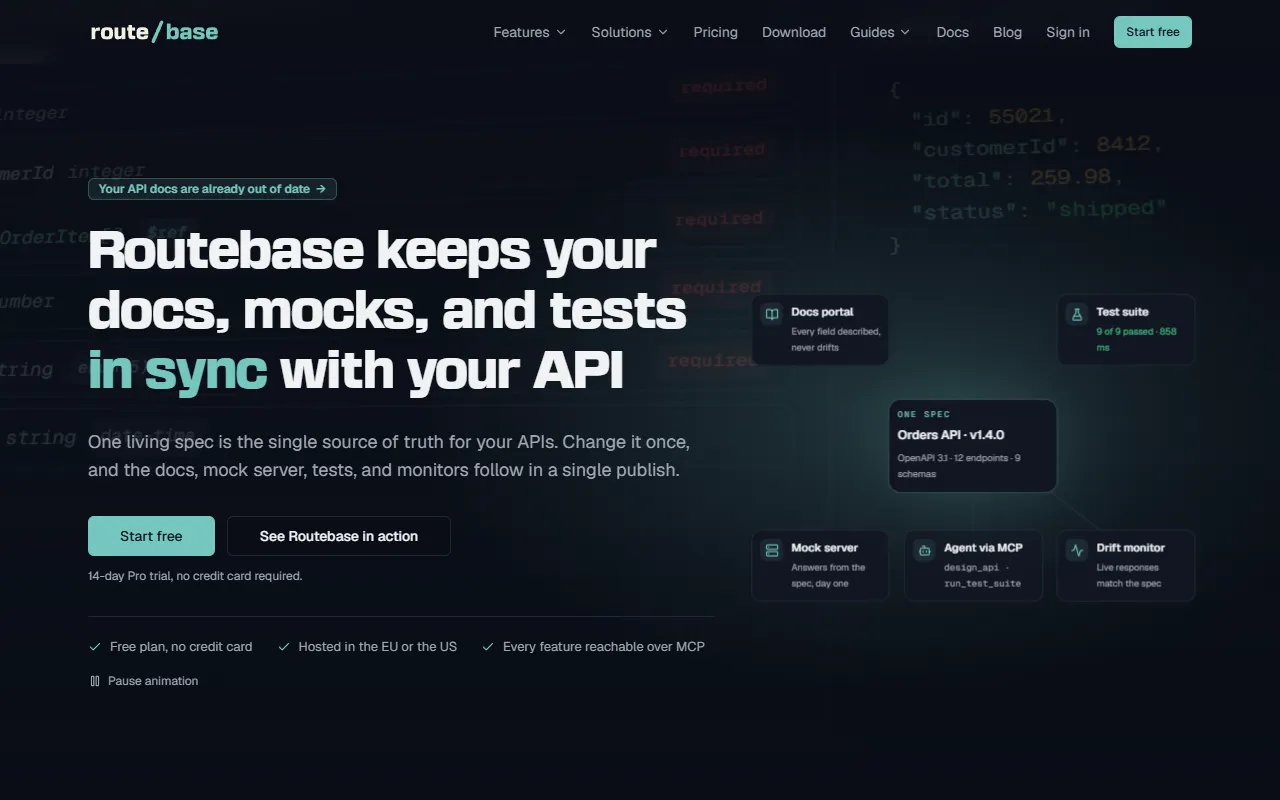Screen dimensions: 1280x800
Task: Click the Drift monitor pulse icon
Action: 1077,550
